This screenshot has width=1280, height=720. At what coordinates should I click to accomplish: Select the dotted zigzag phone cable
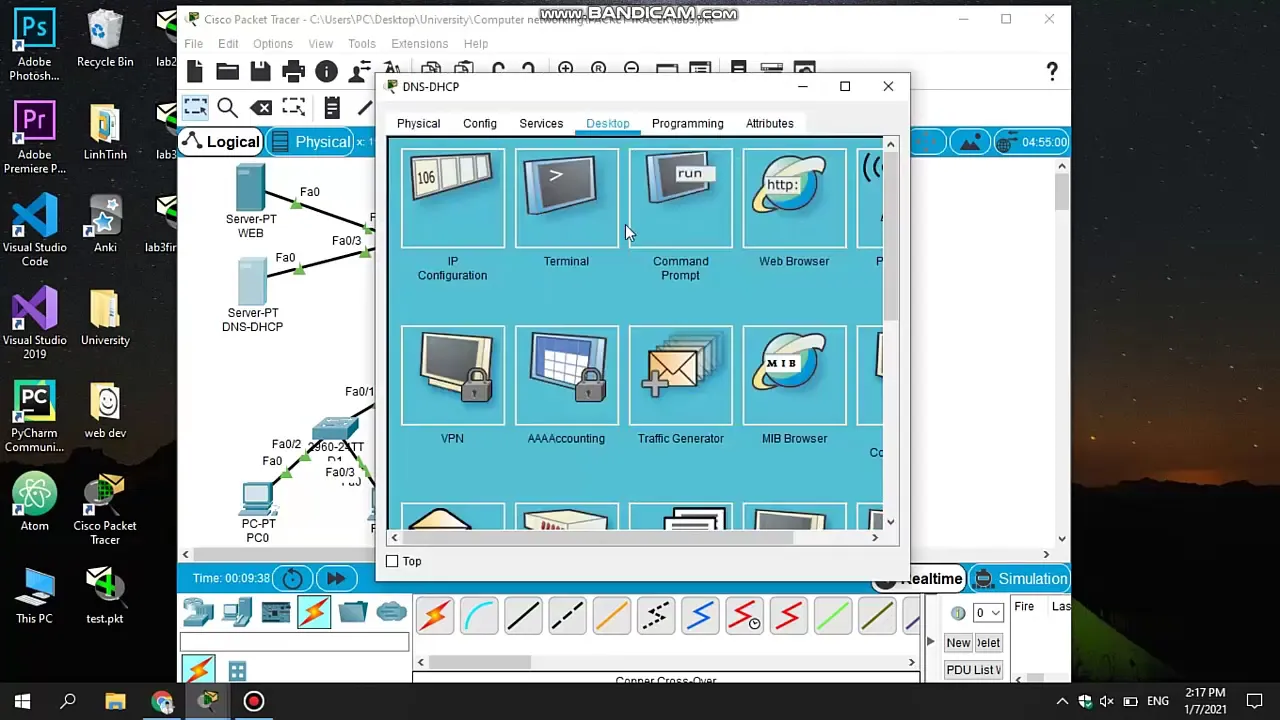tap(656, 614)
